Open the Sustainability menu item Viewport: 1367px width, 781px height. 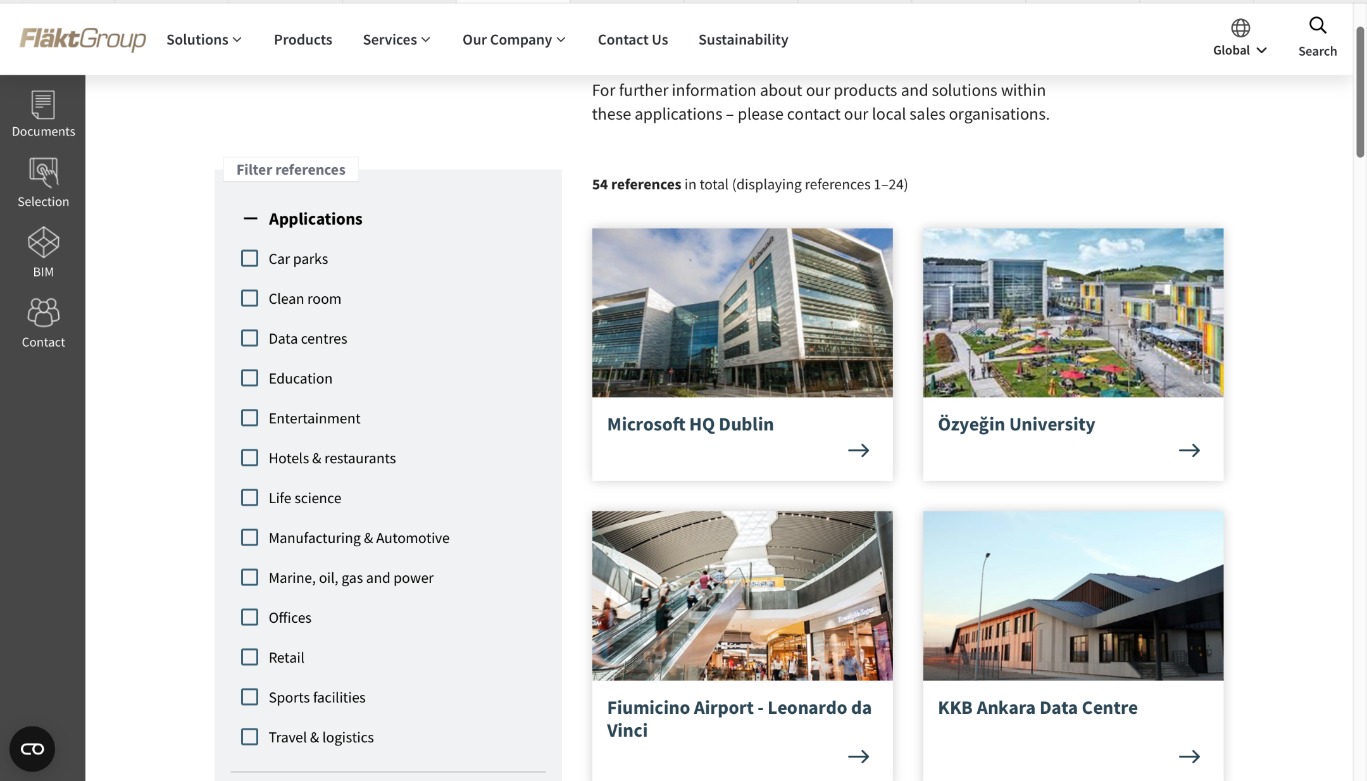(x=743, y=40)
